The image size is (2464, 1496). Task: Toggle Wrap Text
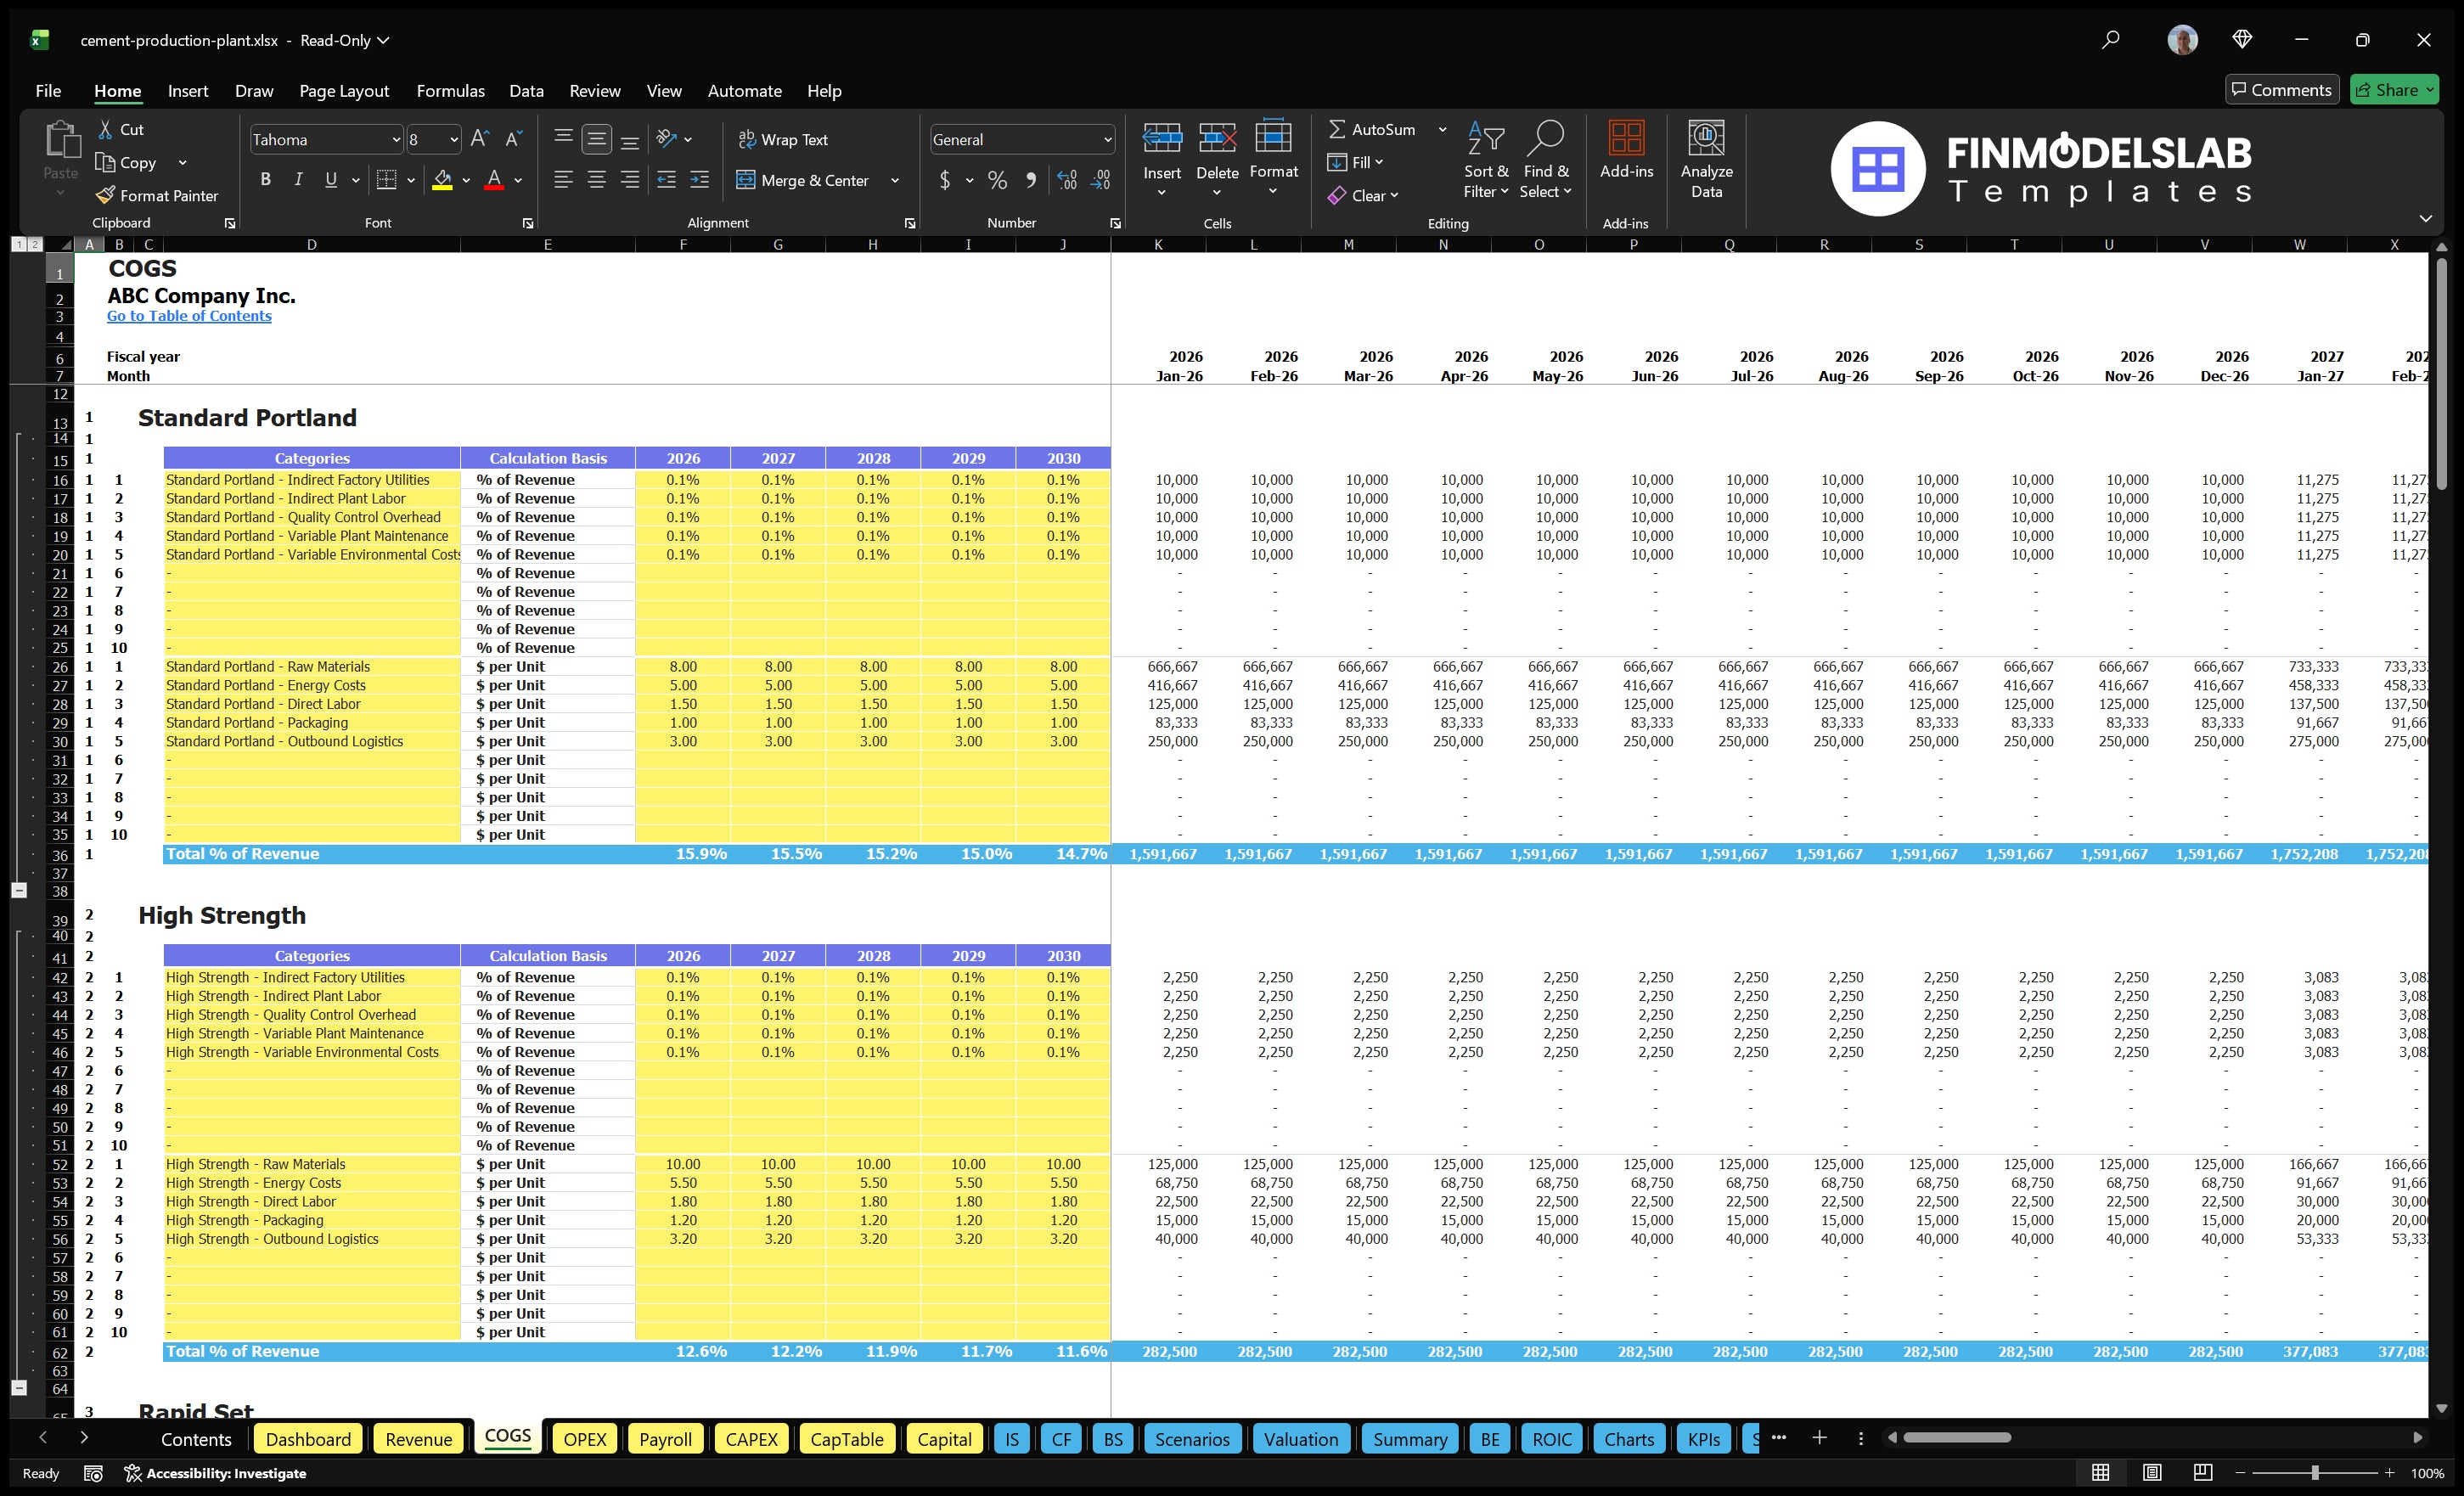pyautogui.click(x=783, y=140)
